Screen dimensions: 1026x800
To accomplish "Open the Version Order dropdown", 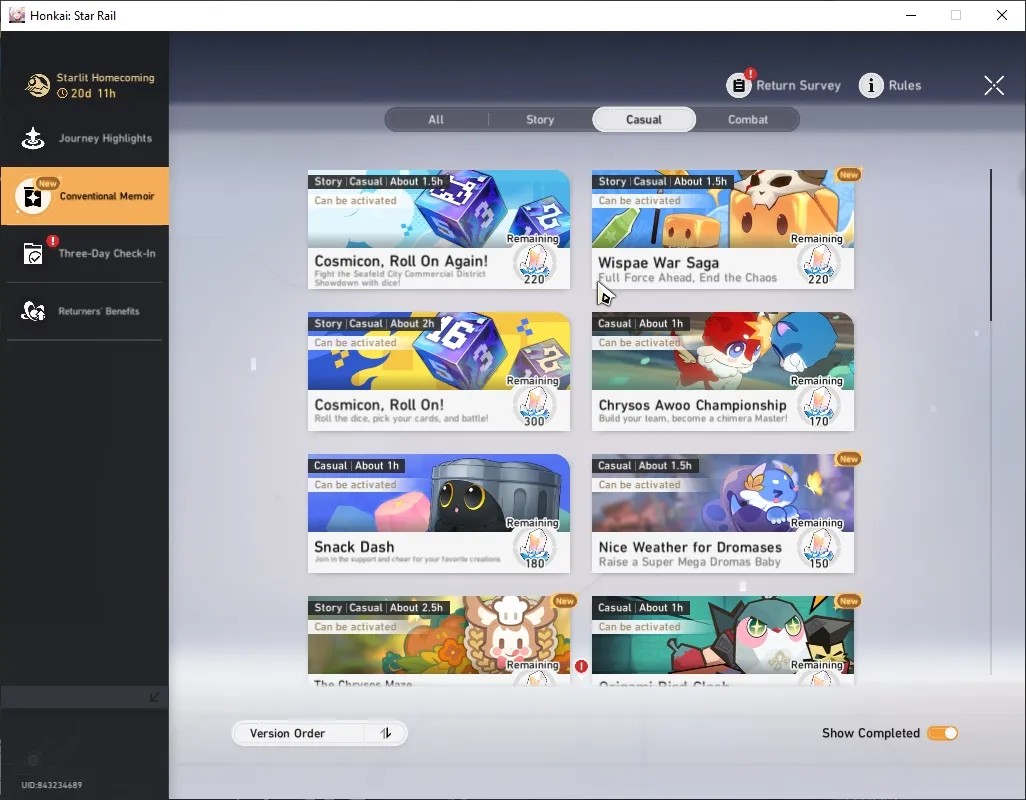I will coord(319,733).
